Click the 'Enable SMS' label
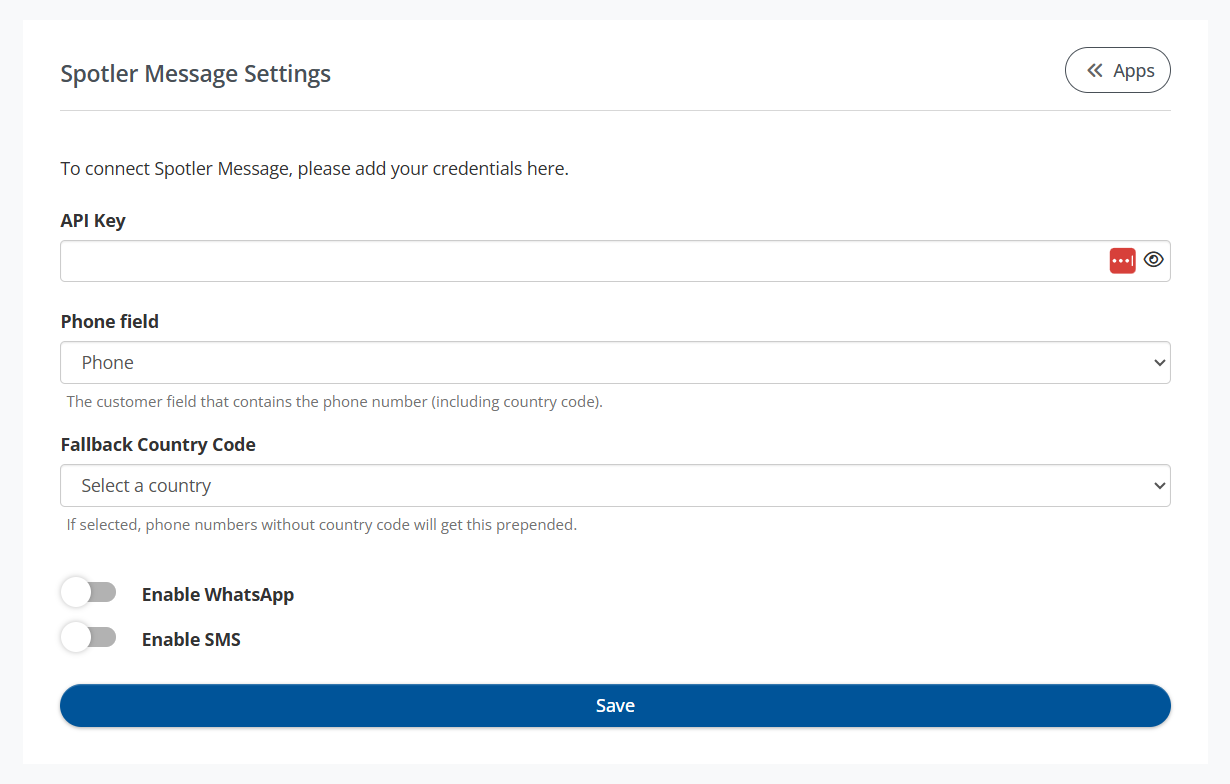 [x=191, y=640]
